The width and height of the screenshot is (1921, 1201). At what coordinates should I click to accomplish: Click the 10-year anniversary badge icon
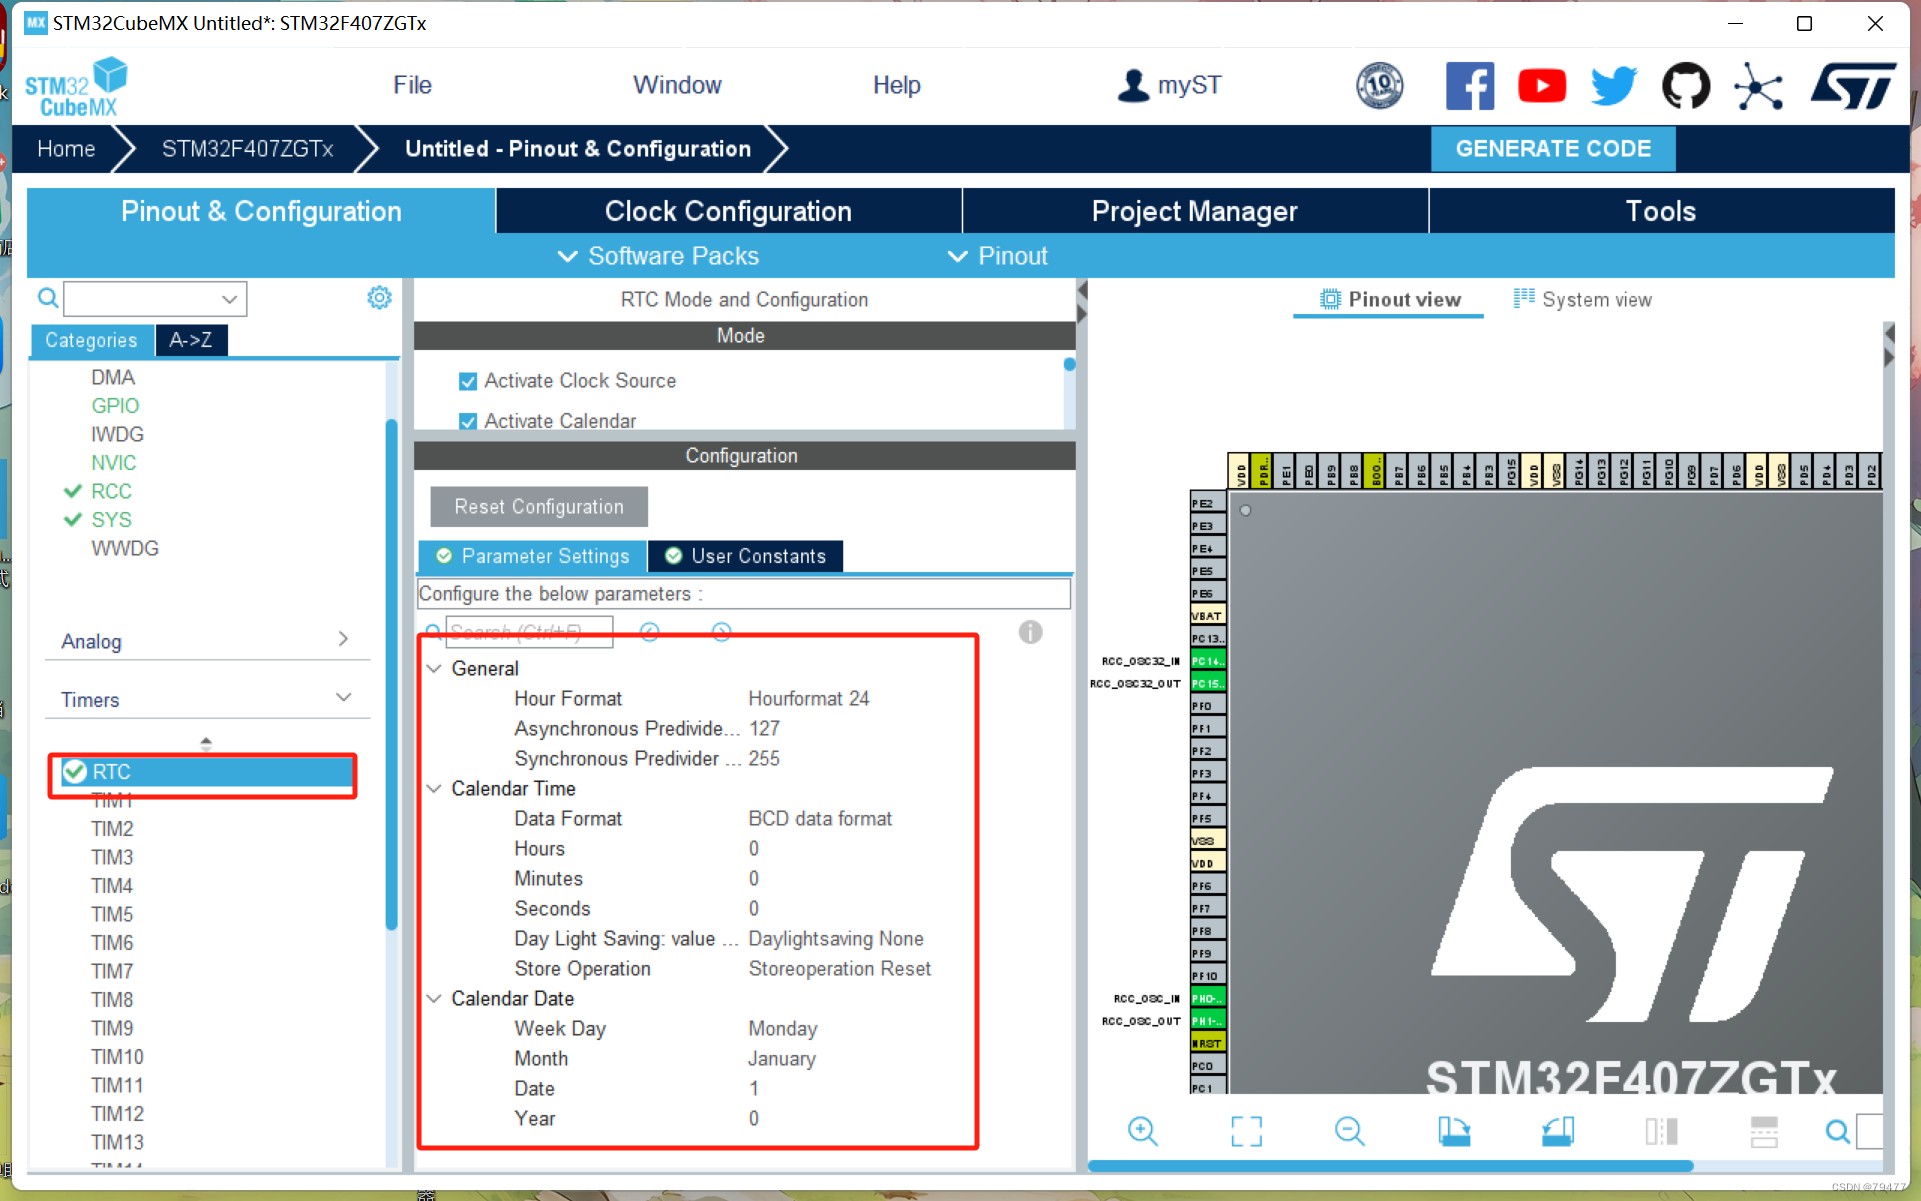click(x=1379, y=86)
